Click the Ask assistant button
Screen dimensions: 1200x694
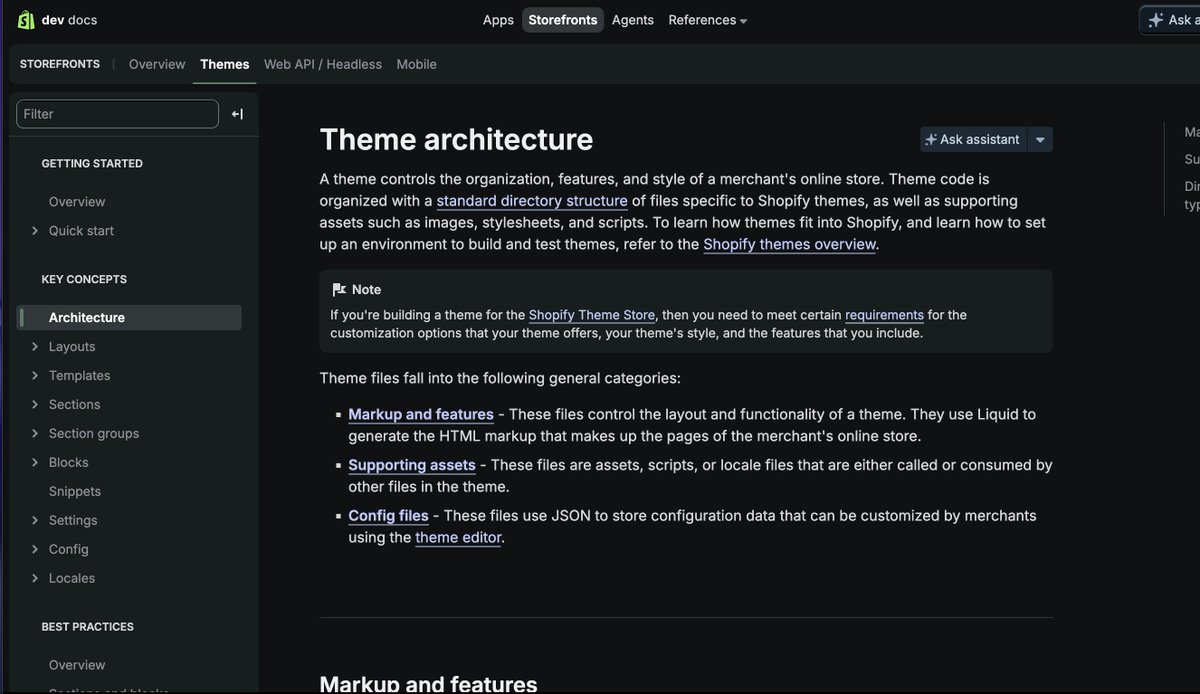click(973, 140)
